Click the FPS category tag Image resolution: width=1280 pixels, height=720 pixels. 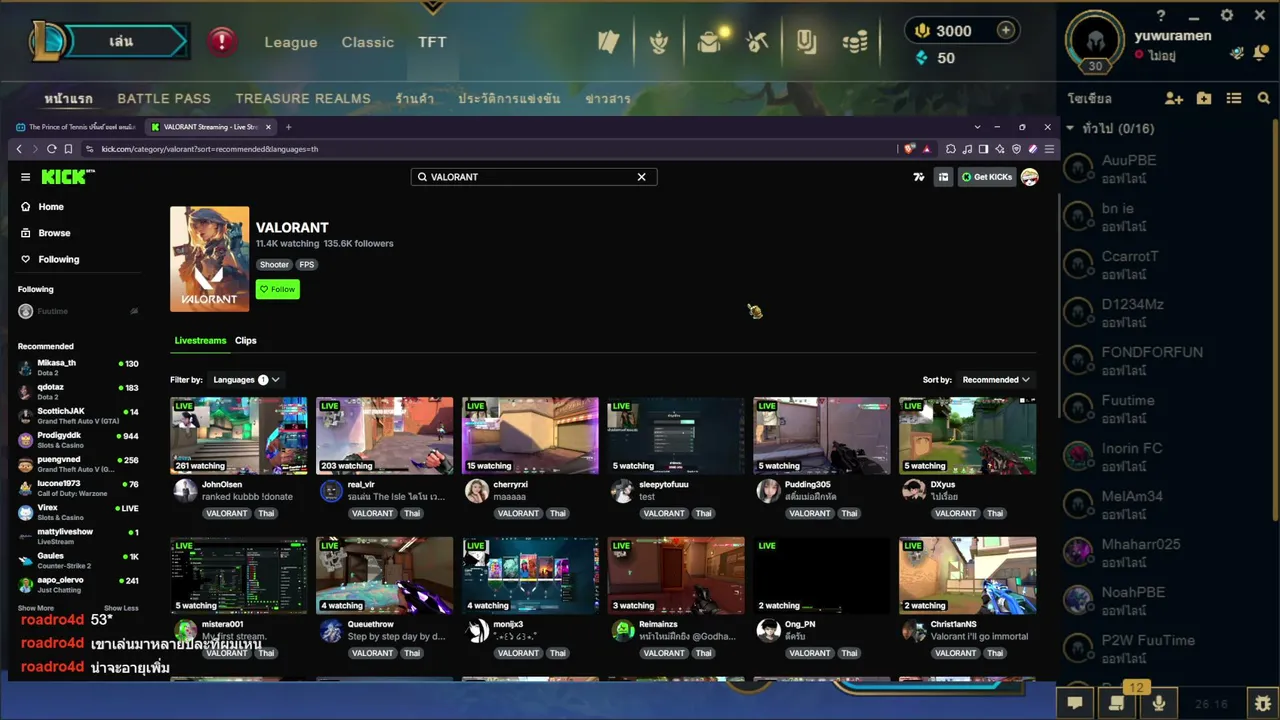(306, 265)
